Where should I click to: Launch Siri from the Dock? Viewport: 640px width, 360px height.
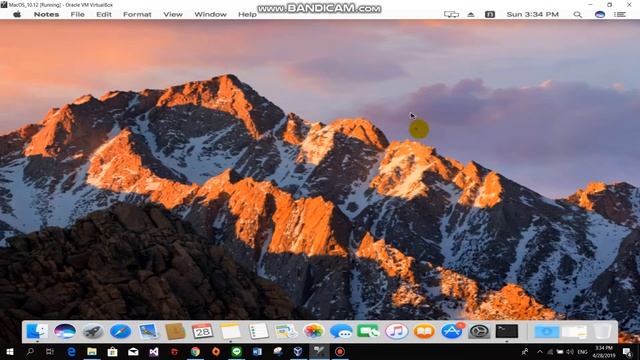click(x=65, y=331)
